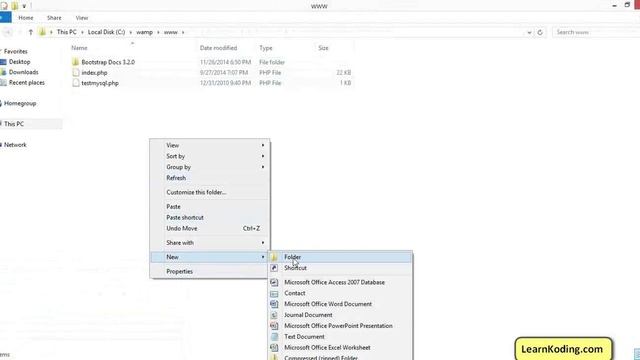640x360 pixels.
Task: Click folder icon beside Folder entry
Action: tap(274, 257)
